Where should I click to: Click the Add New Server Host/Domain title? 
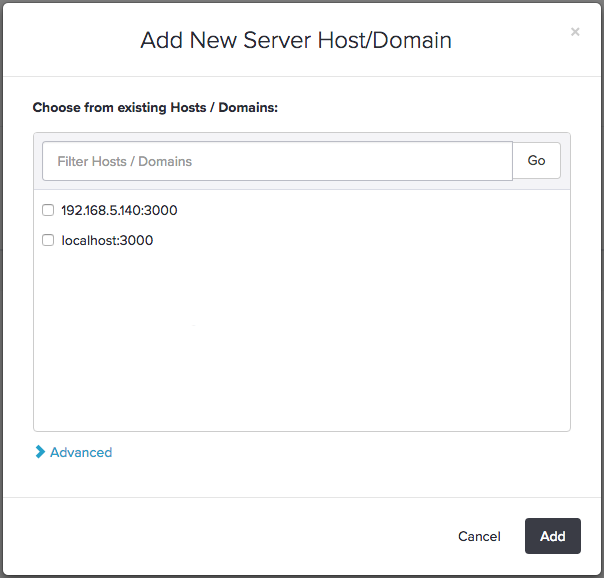[x=296, y=41]
